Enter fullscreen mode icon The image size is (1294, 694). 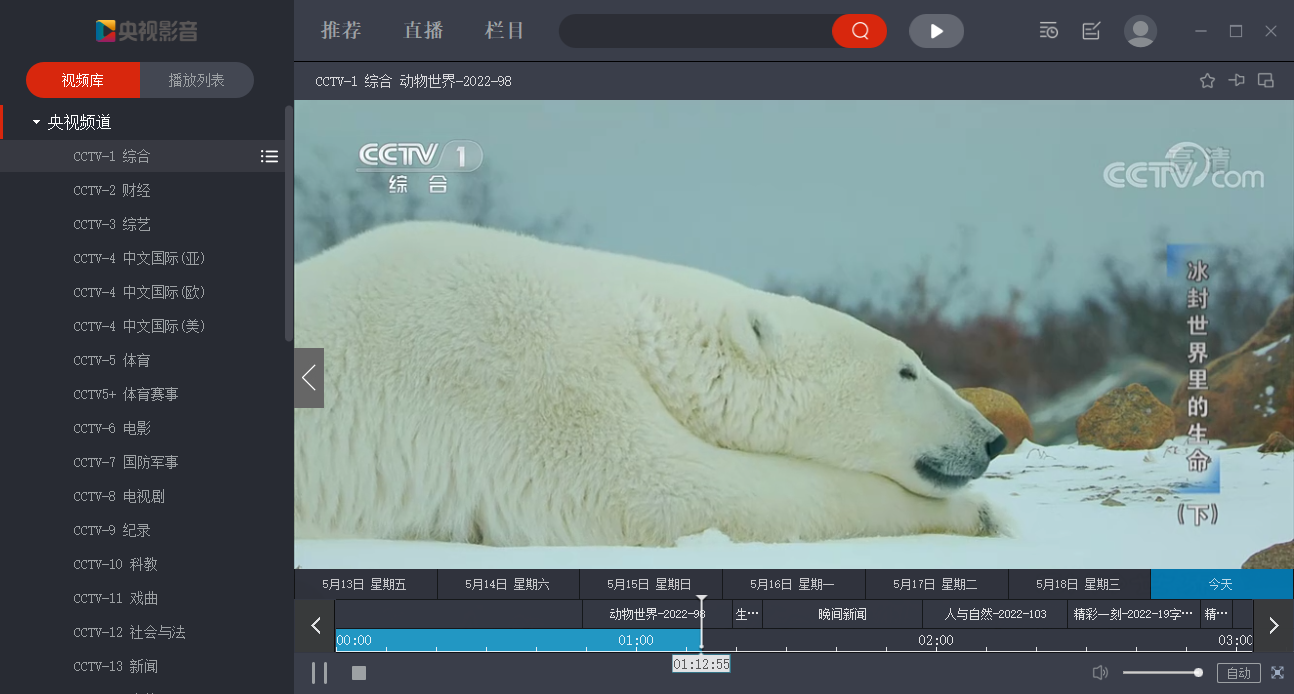click(x=1277, y=673)
